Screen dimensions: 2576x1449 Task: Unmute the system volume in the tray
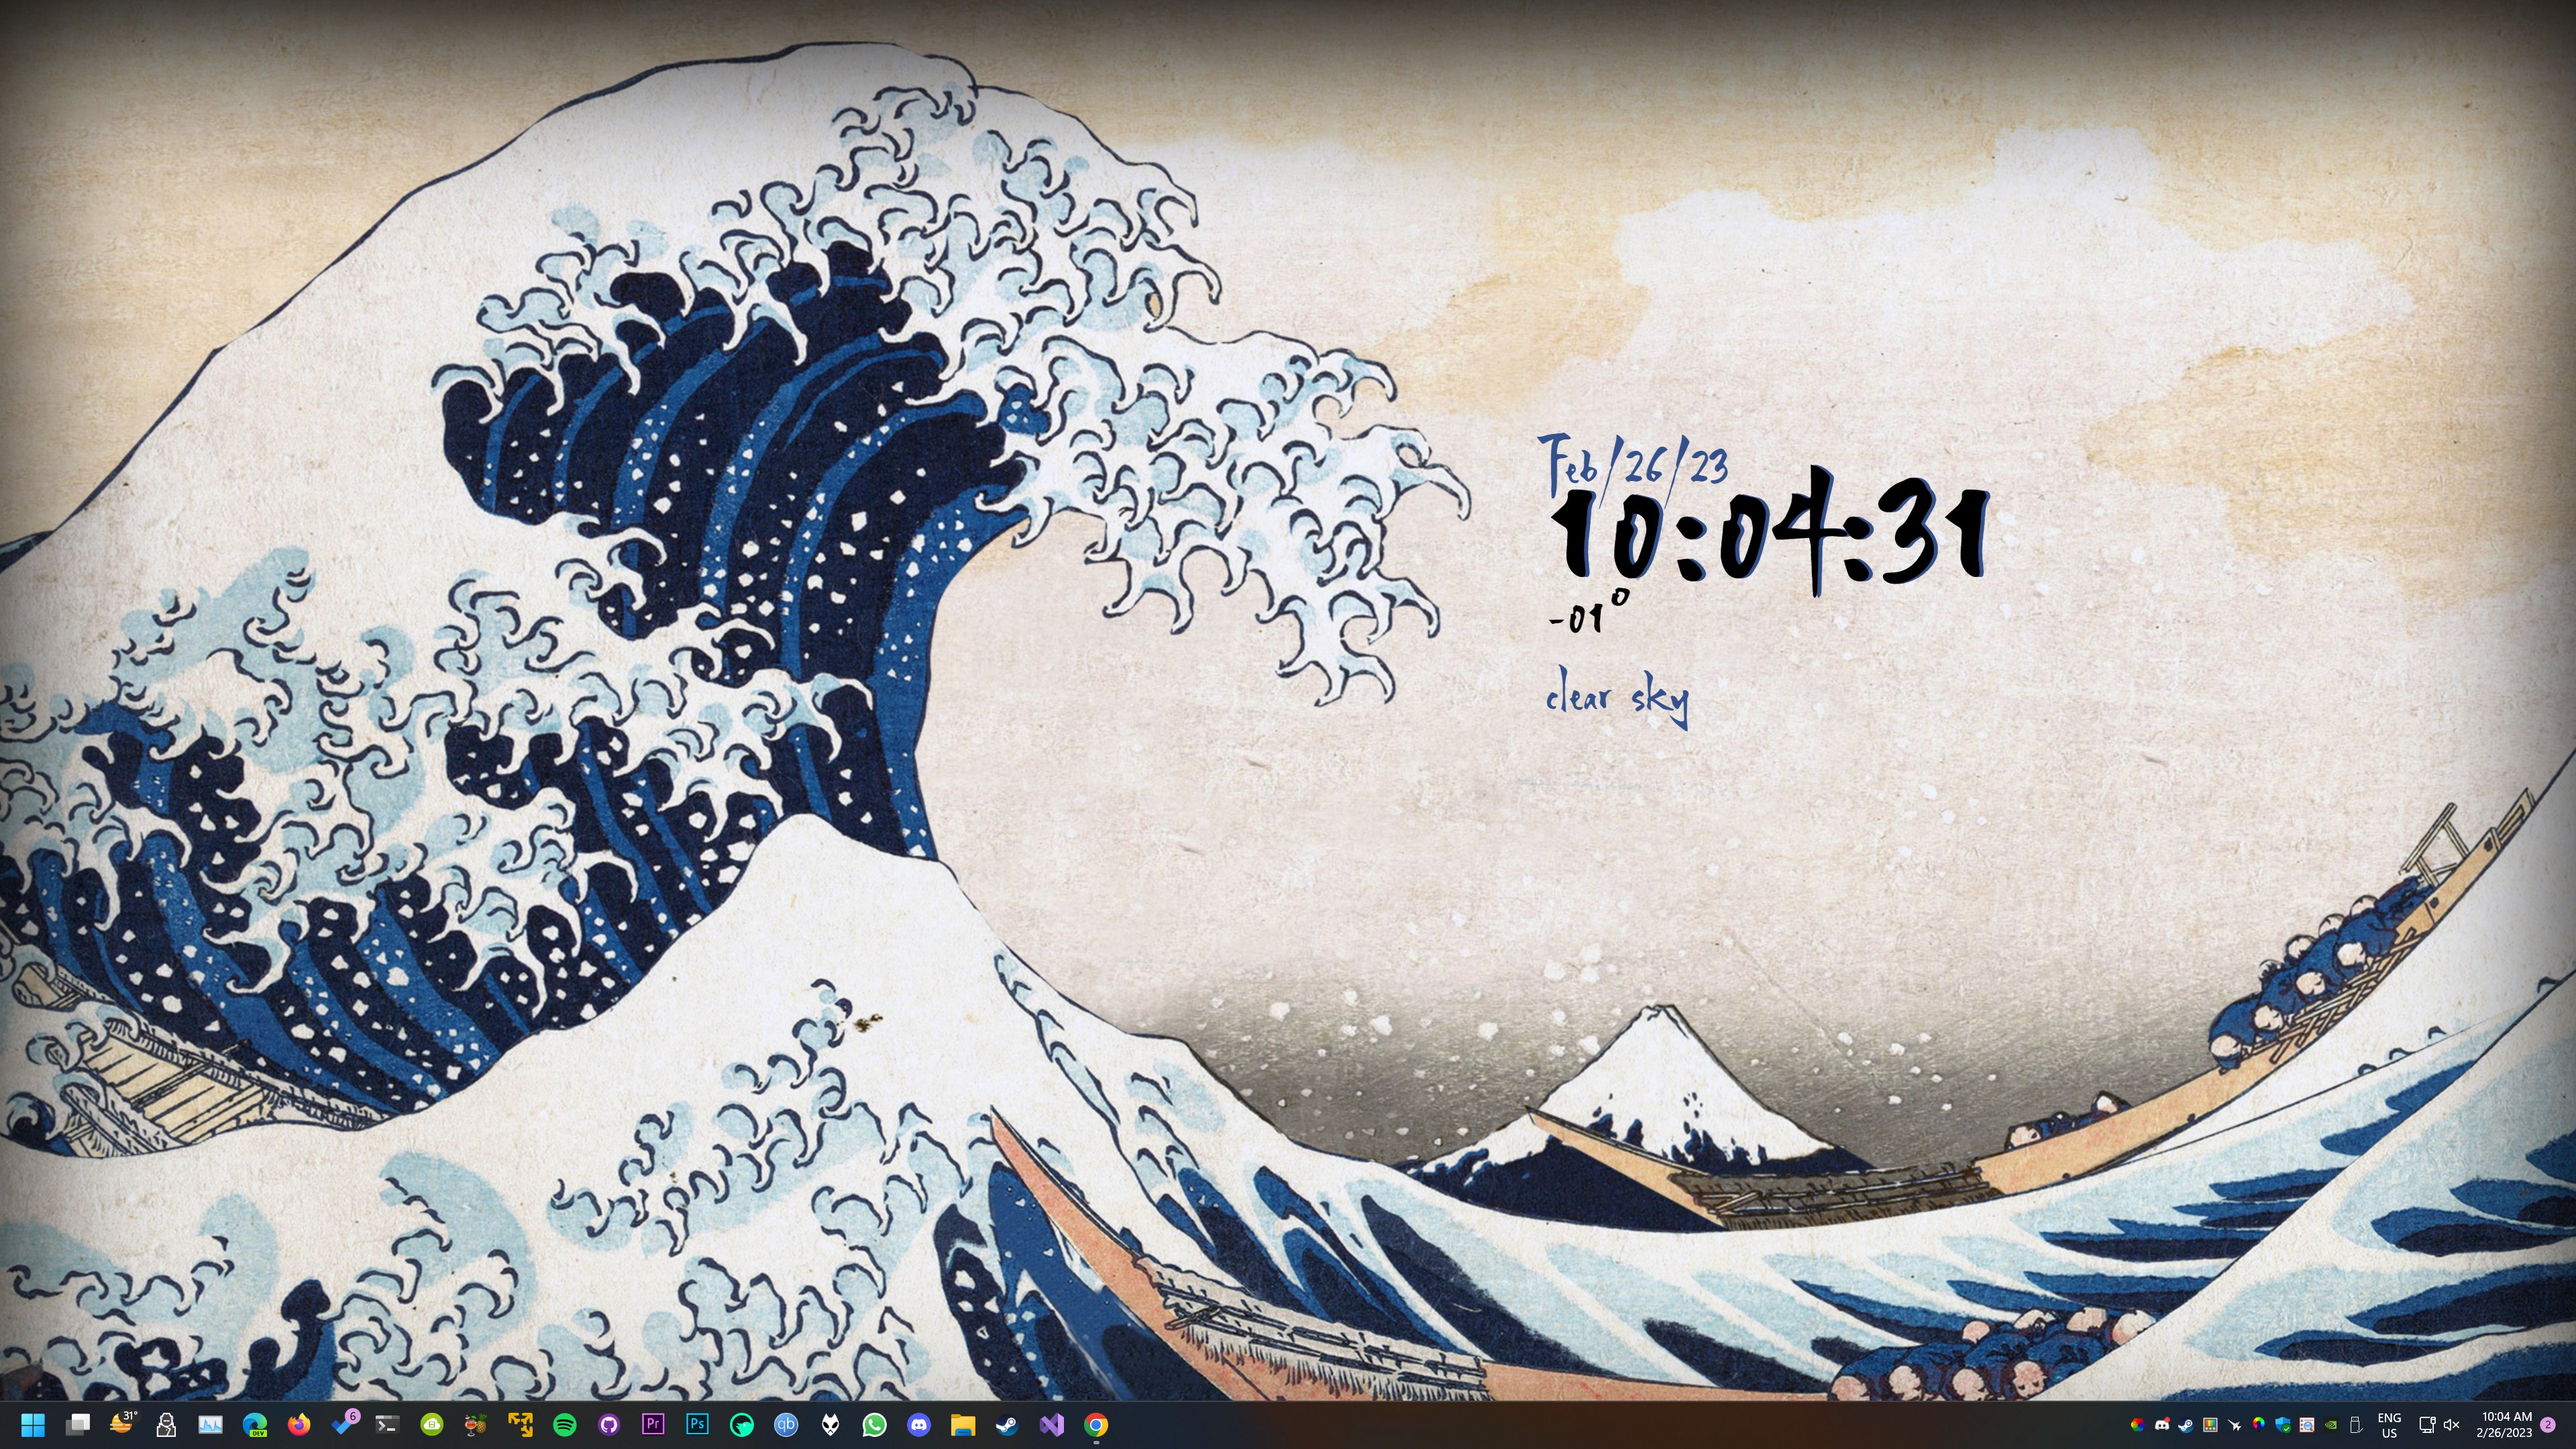[x=2453, y=1425]
